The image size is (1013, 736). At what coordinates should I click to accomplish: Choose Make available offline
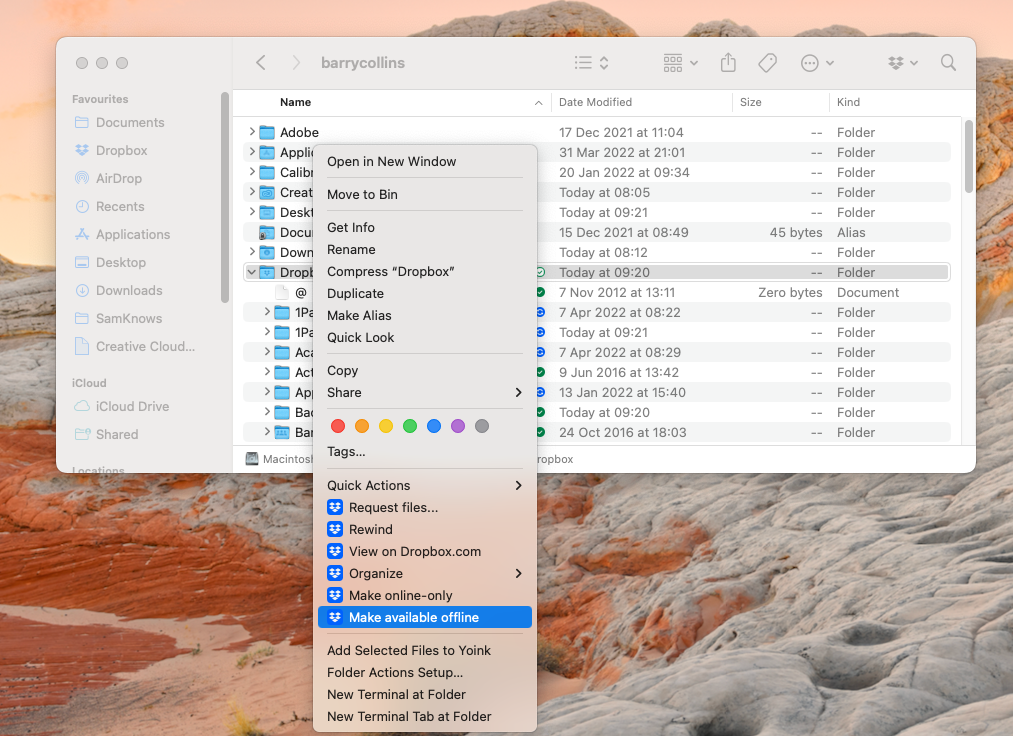coord(424,617)
